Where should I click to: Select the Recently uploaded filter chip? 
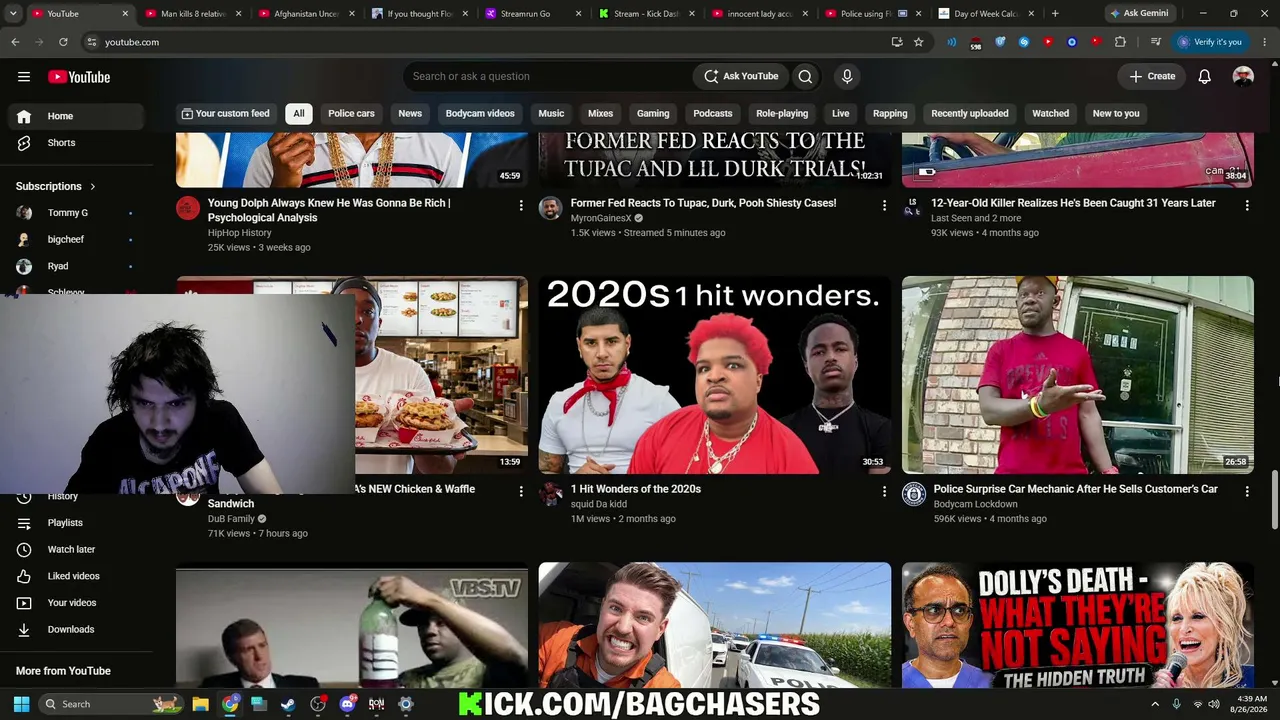point(970,113)
